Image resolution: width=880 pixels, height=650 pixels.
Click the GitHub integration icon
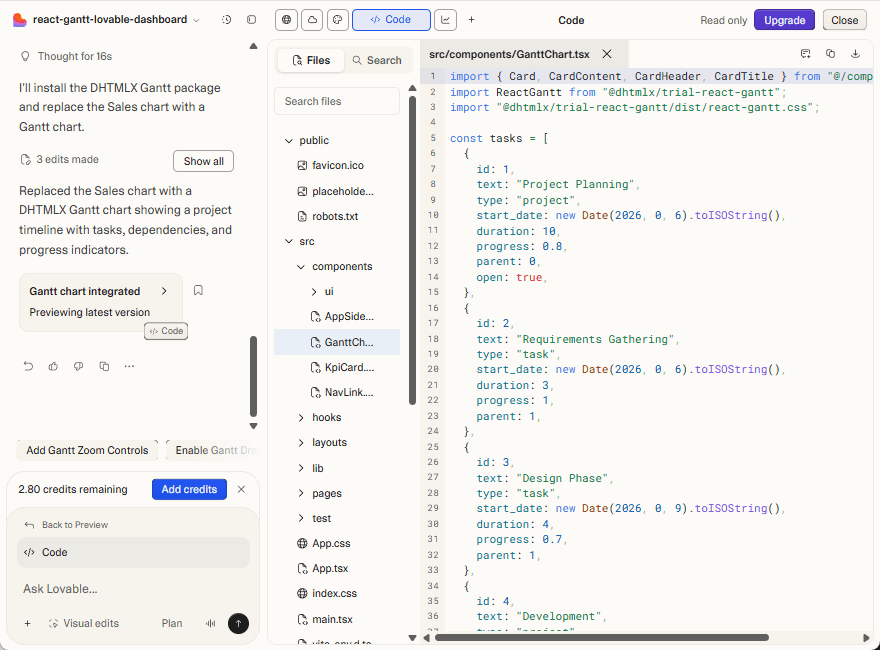(x=337, y=20)
